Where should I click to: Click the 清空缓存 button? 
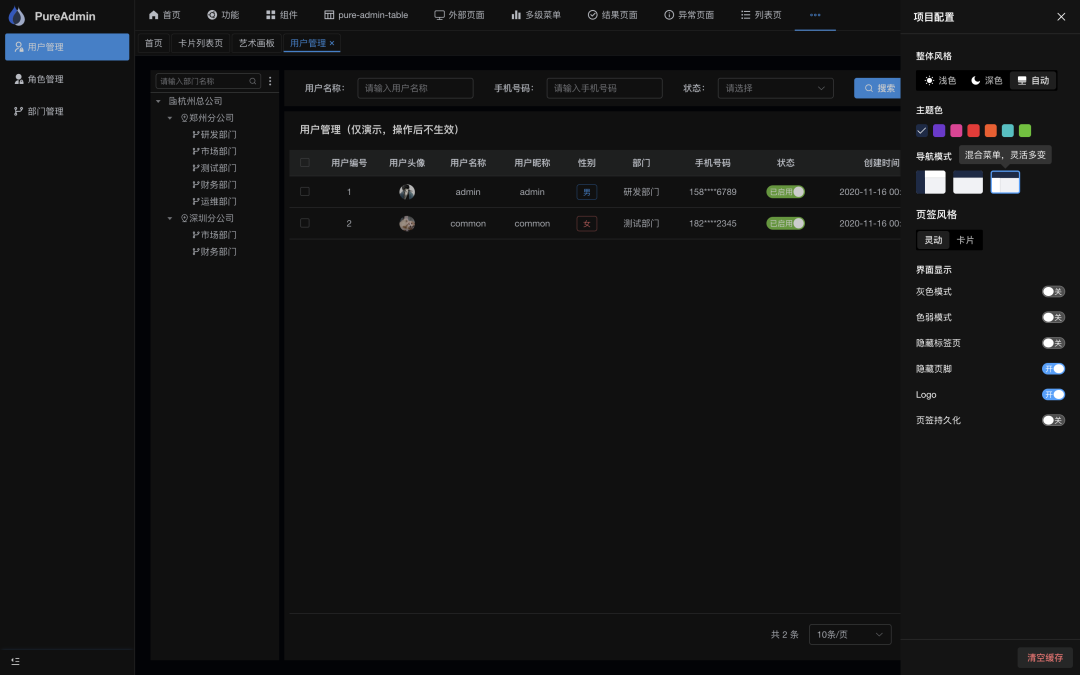[1045, 657]
